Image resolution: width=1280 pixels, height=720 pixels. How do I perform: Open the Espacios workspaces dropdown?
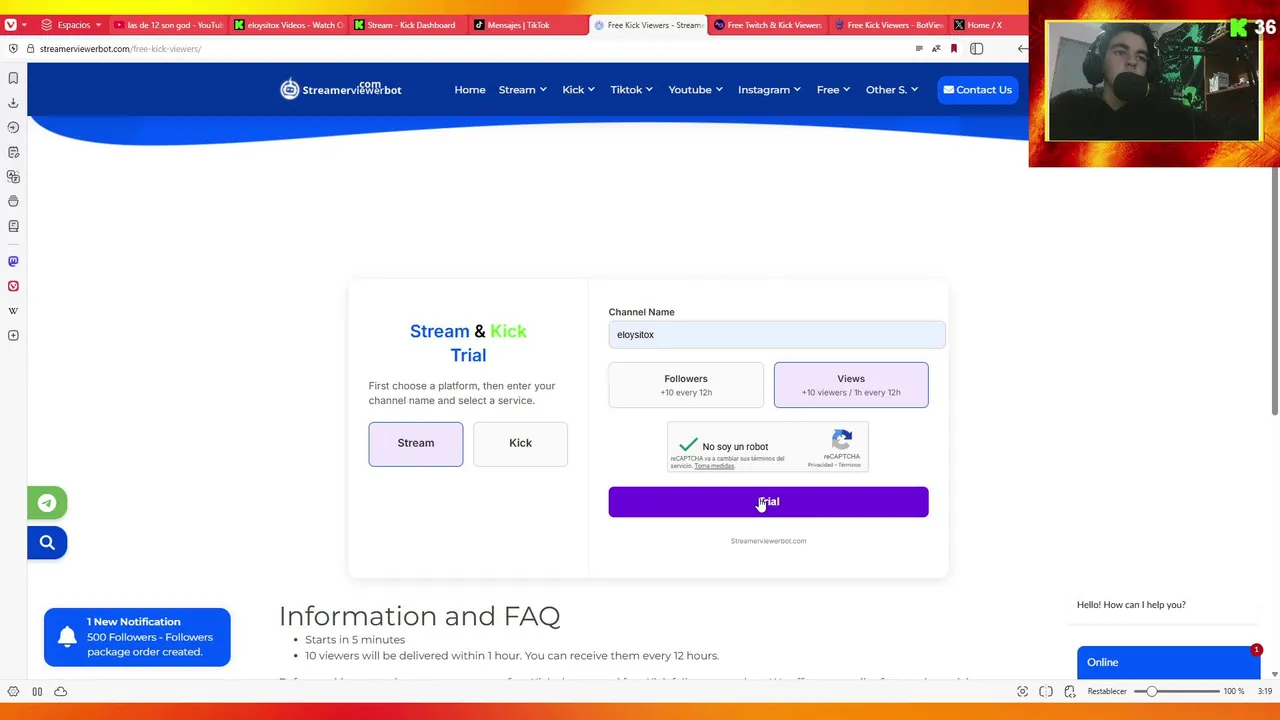72,25
